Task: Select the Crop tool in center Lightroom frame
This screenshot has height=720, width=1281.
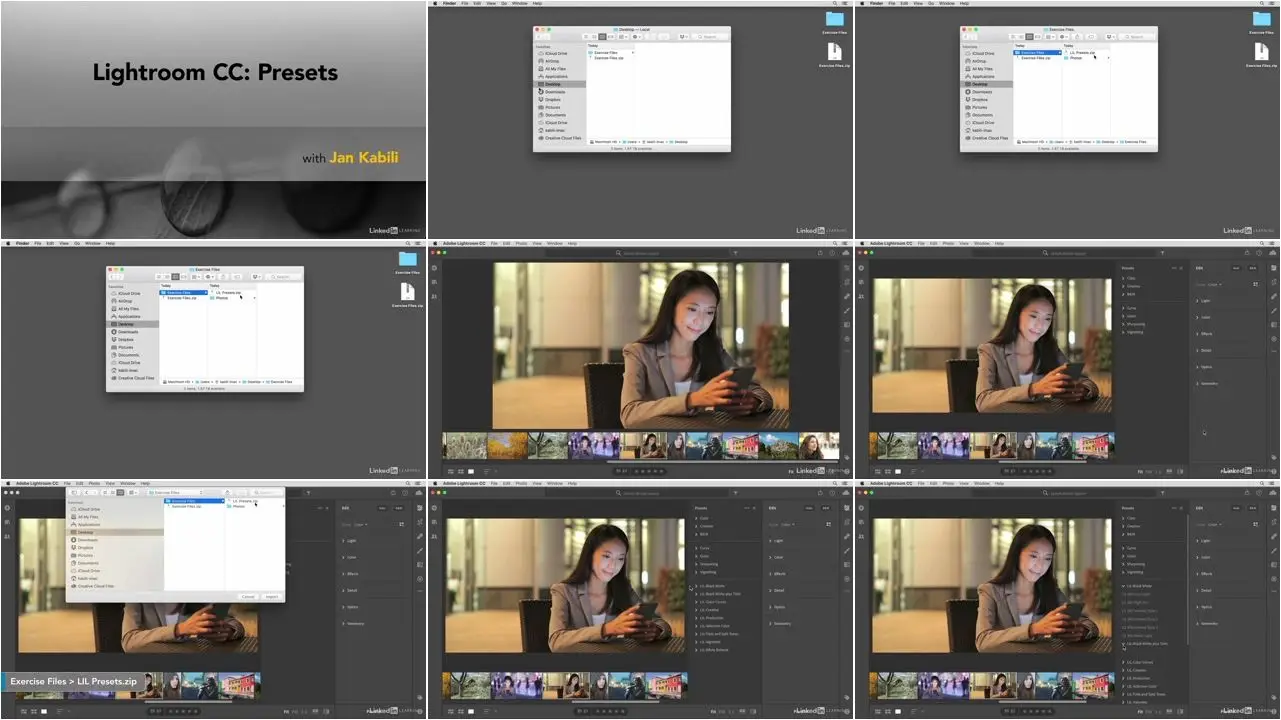Action: (846, 282)
